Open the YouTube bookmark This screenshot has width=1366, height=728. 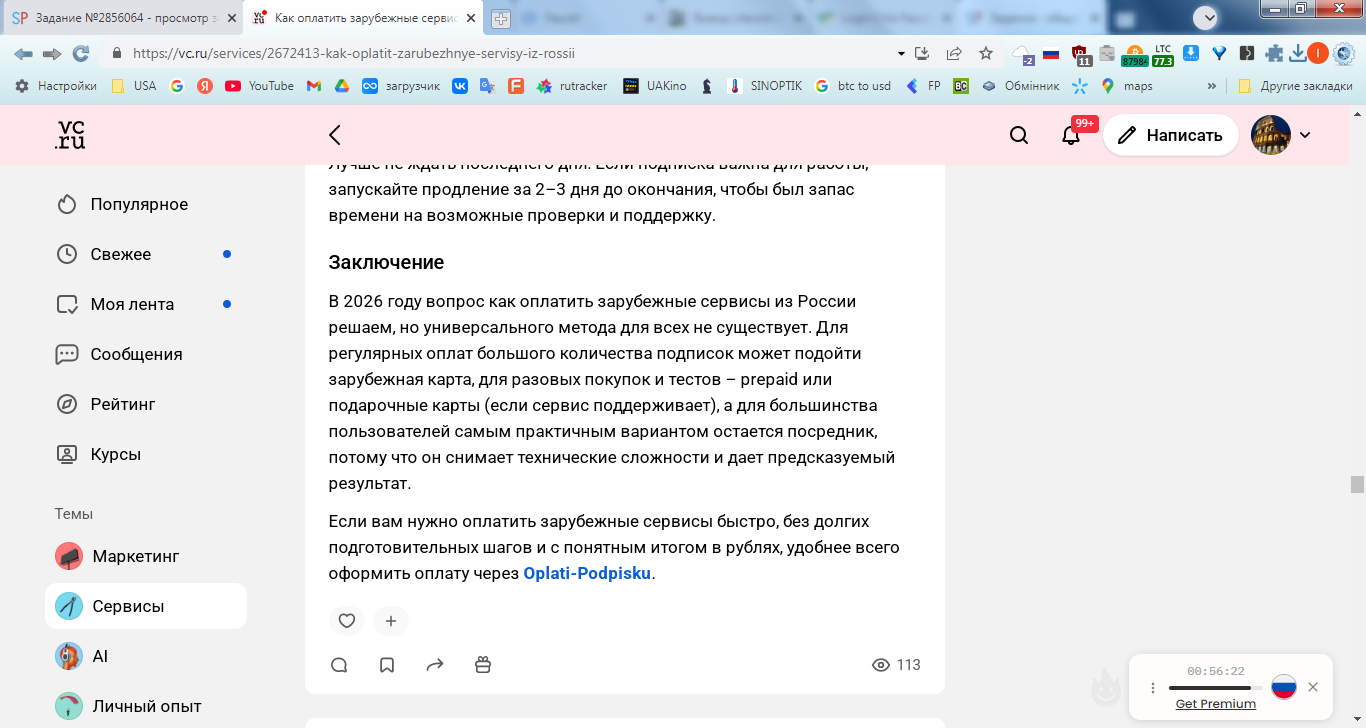click(x=260, y=86)
